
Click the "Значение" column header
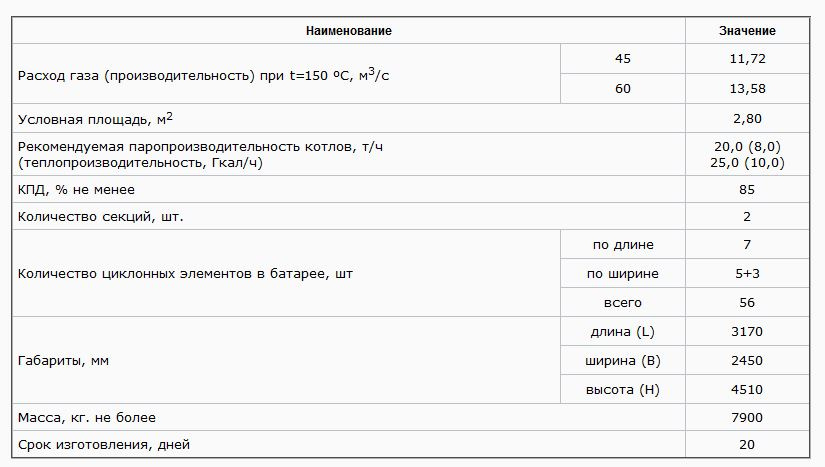coord(747,31)
